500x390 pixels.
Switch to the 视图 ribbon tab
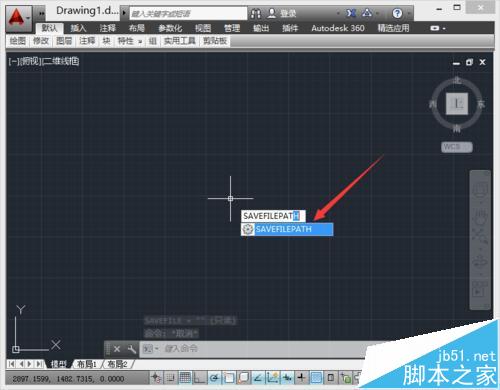click(x=203, y=28)
